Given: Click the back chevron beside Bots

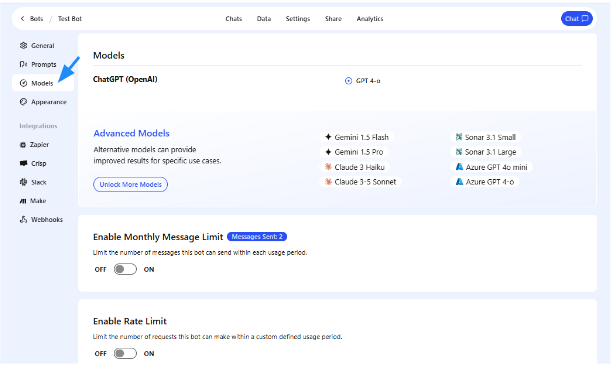Looking at the screenshot, I should 22,18.
